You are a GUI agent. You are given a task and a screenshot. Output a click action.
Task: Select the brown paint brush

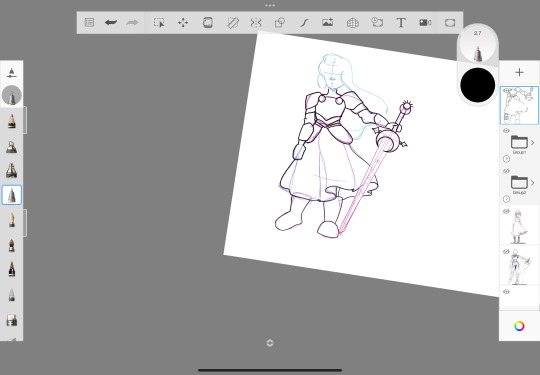12,245
